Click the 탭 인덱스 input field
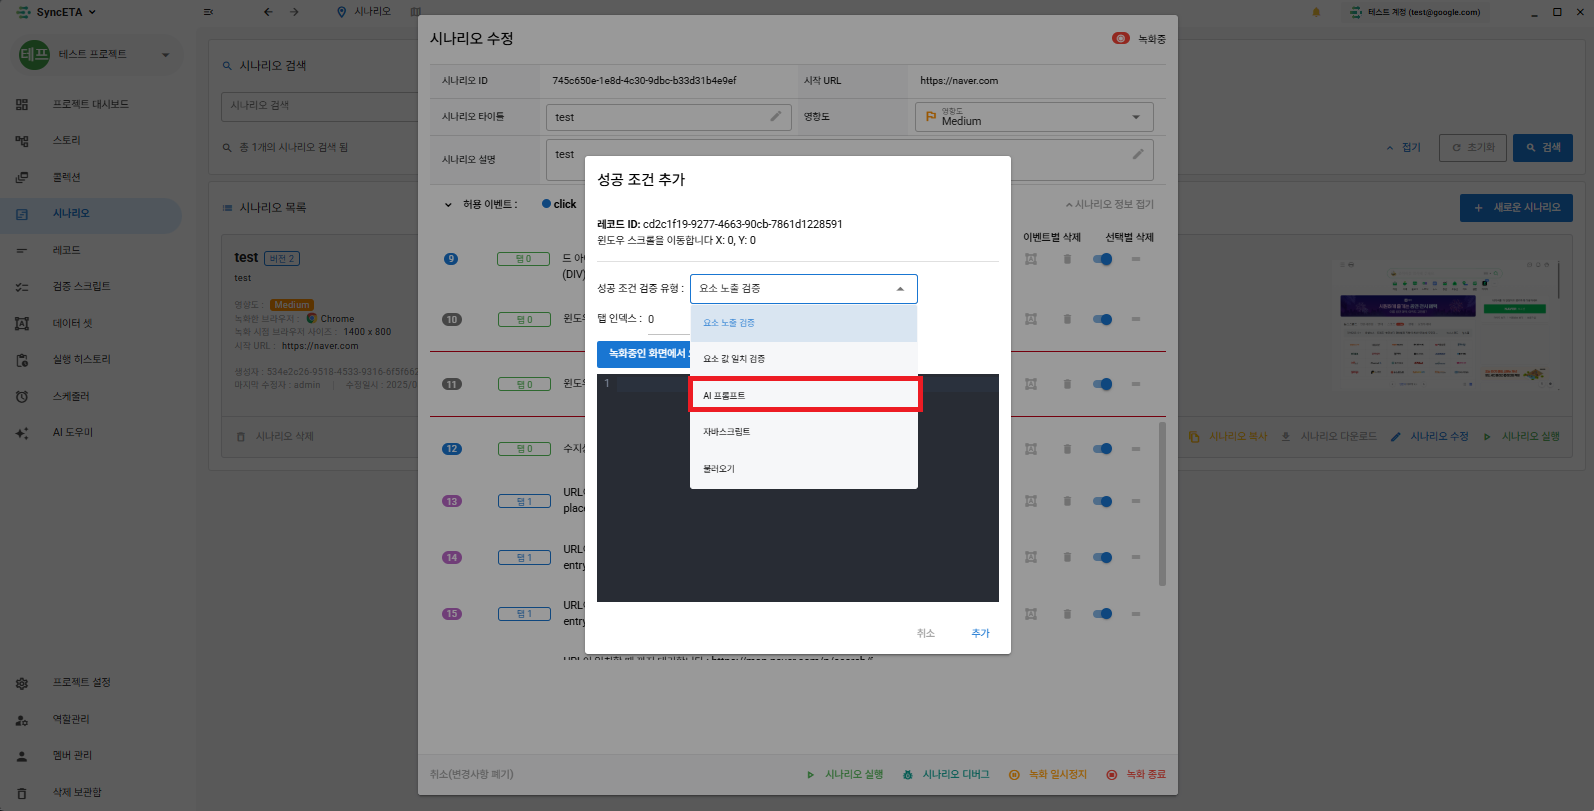The image size is (1594, 811). coord(668,320)
